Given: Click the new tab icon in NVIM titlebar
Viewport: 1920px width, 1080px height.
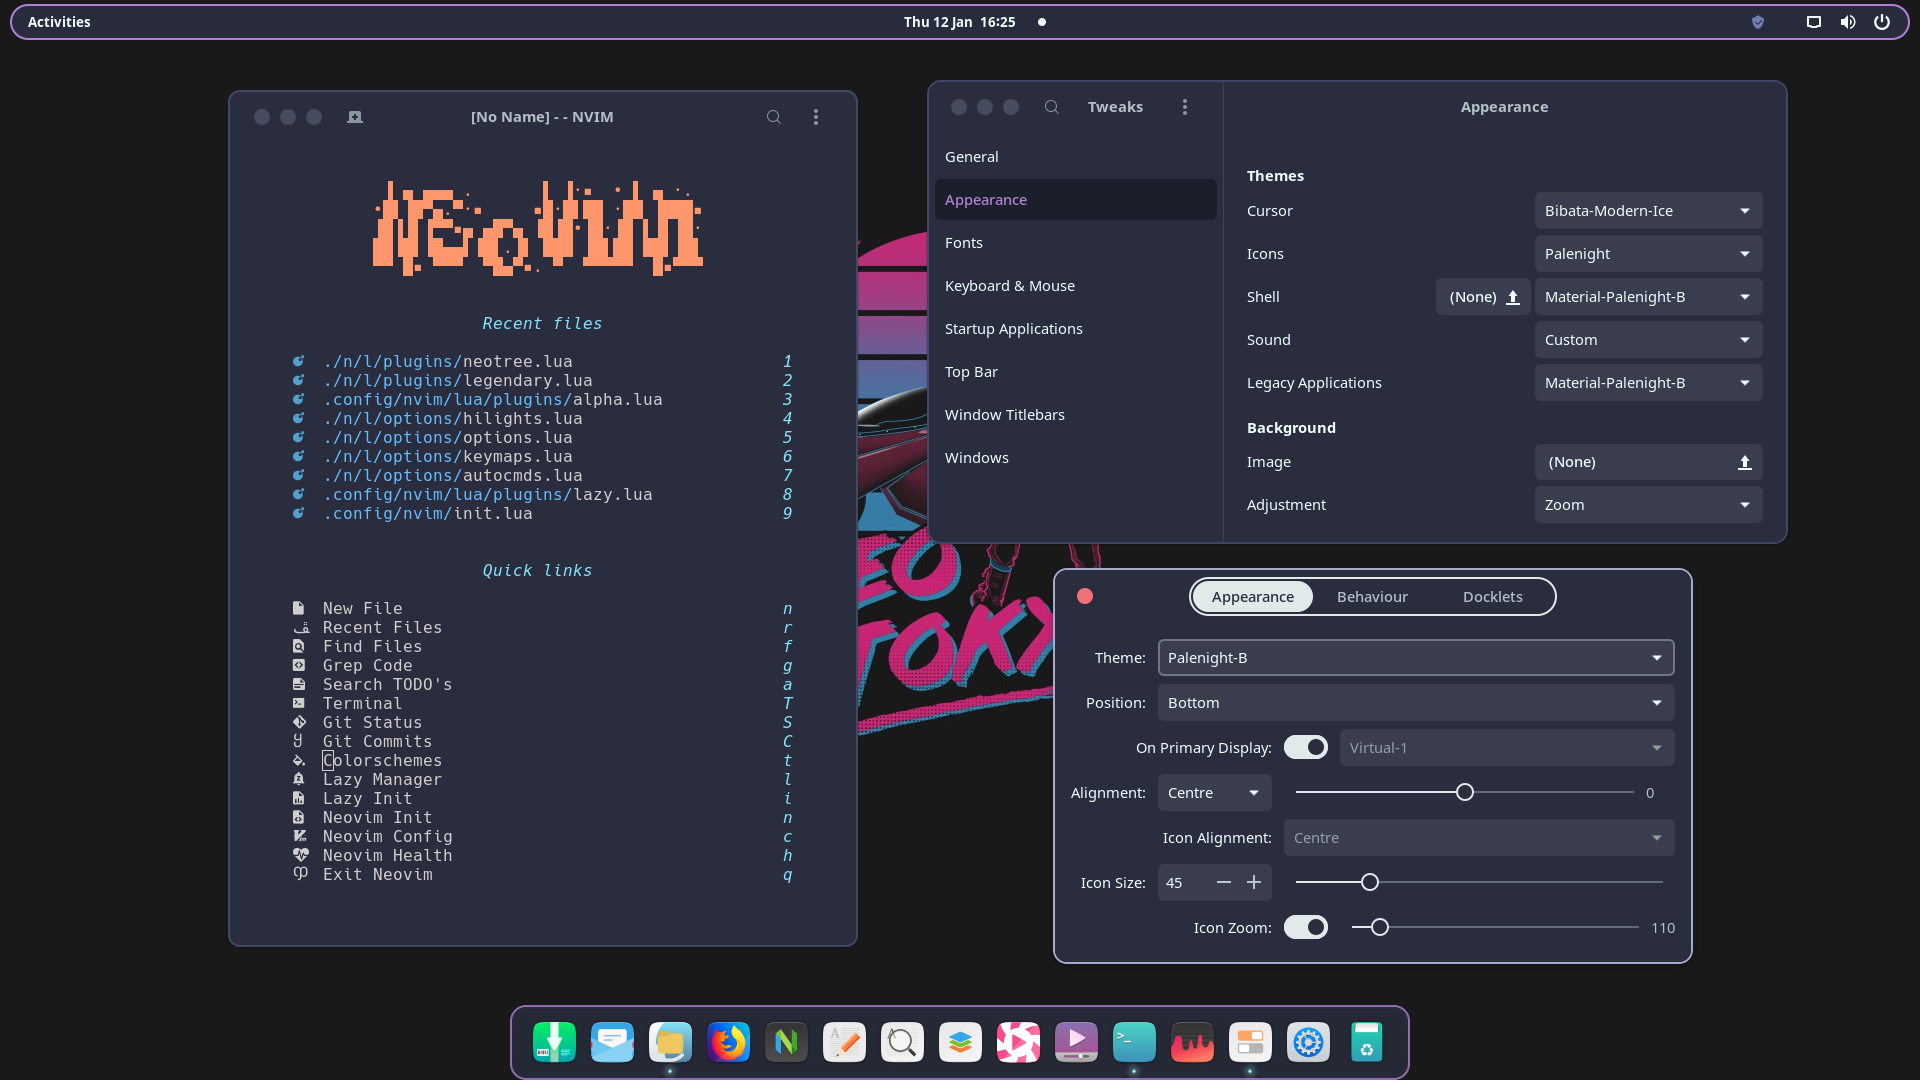Looking at the screenshot, I should pos(355,117).
